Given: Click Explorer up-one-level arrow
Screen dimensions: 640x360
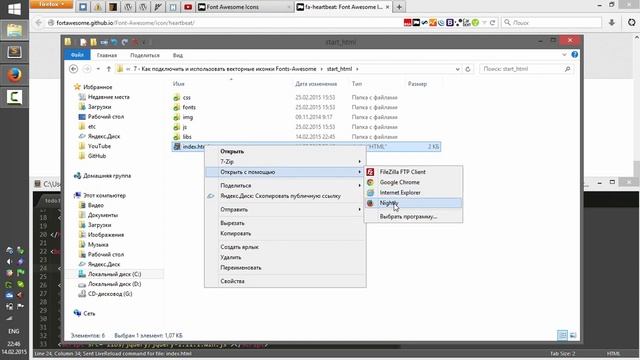Looking at the screenshot, I should pyautogui.click(x=109, y=69).
